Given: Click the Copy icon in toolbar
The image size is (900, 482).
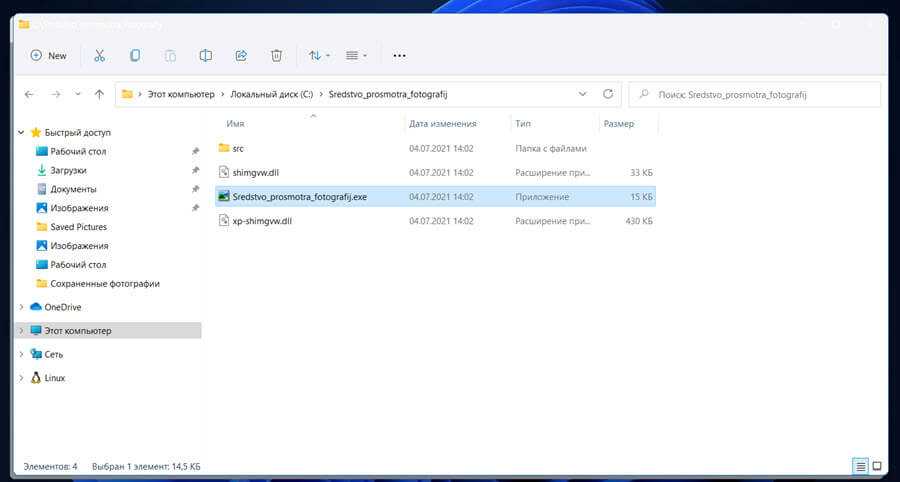Looking at the screenshot, I should [x=135, y=56].
